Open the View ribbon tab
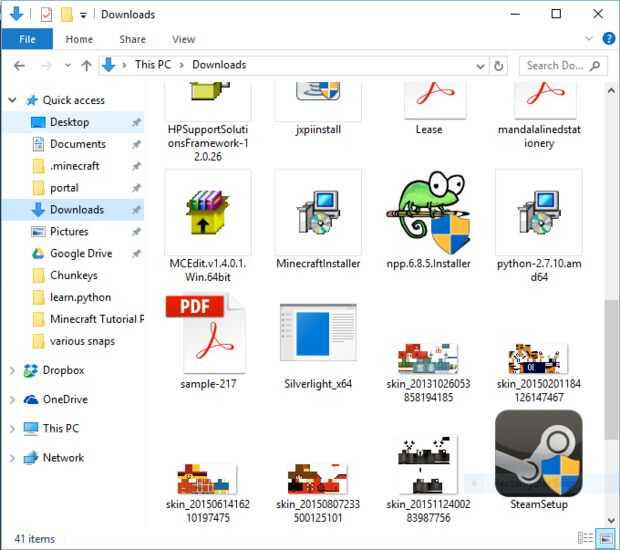Image resolution: width=620 pixels, height=550 pixels. [x=183, y=39]
